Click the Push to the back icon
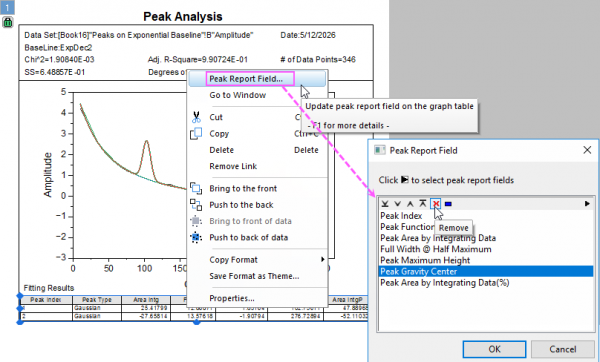 point(196,205)
